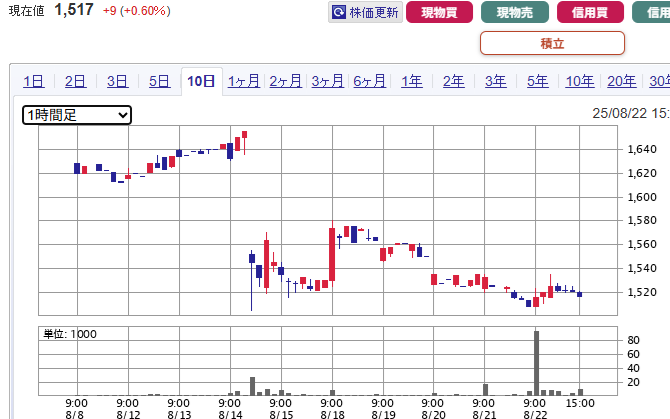Click the 単位: 1000 volume unit label
This screenshot has width=670, height=419.
pos(70,334)
